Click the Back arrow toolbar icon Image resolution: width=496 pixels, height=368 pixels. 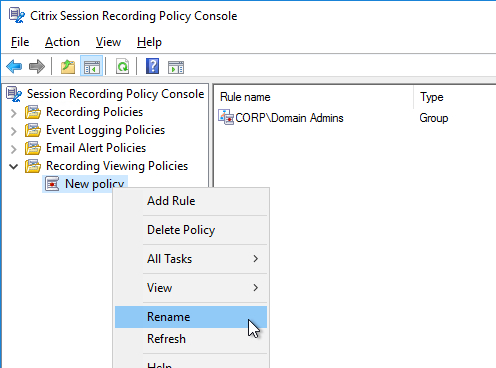click(x=14, y=66)
